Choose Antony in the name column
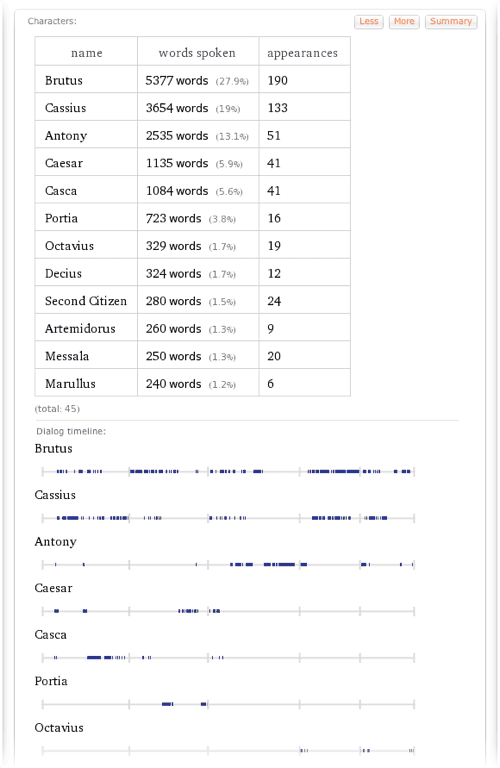Screen dimensions: 500x768 pos(66,136)
